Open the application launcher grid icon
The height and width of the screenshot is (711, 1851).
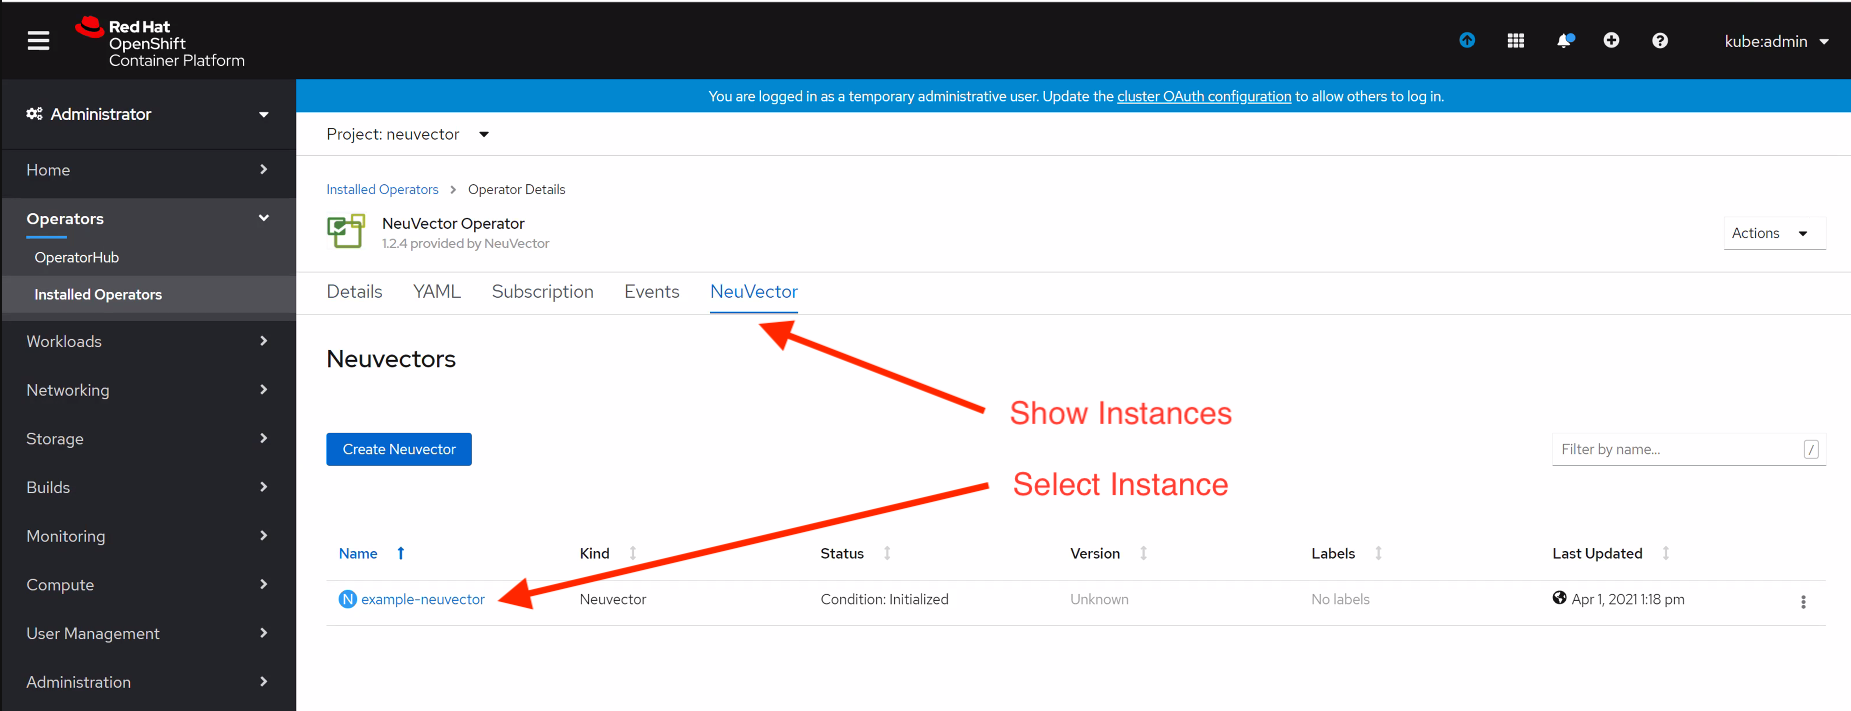tap(1516, 41)
